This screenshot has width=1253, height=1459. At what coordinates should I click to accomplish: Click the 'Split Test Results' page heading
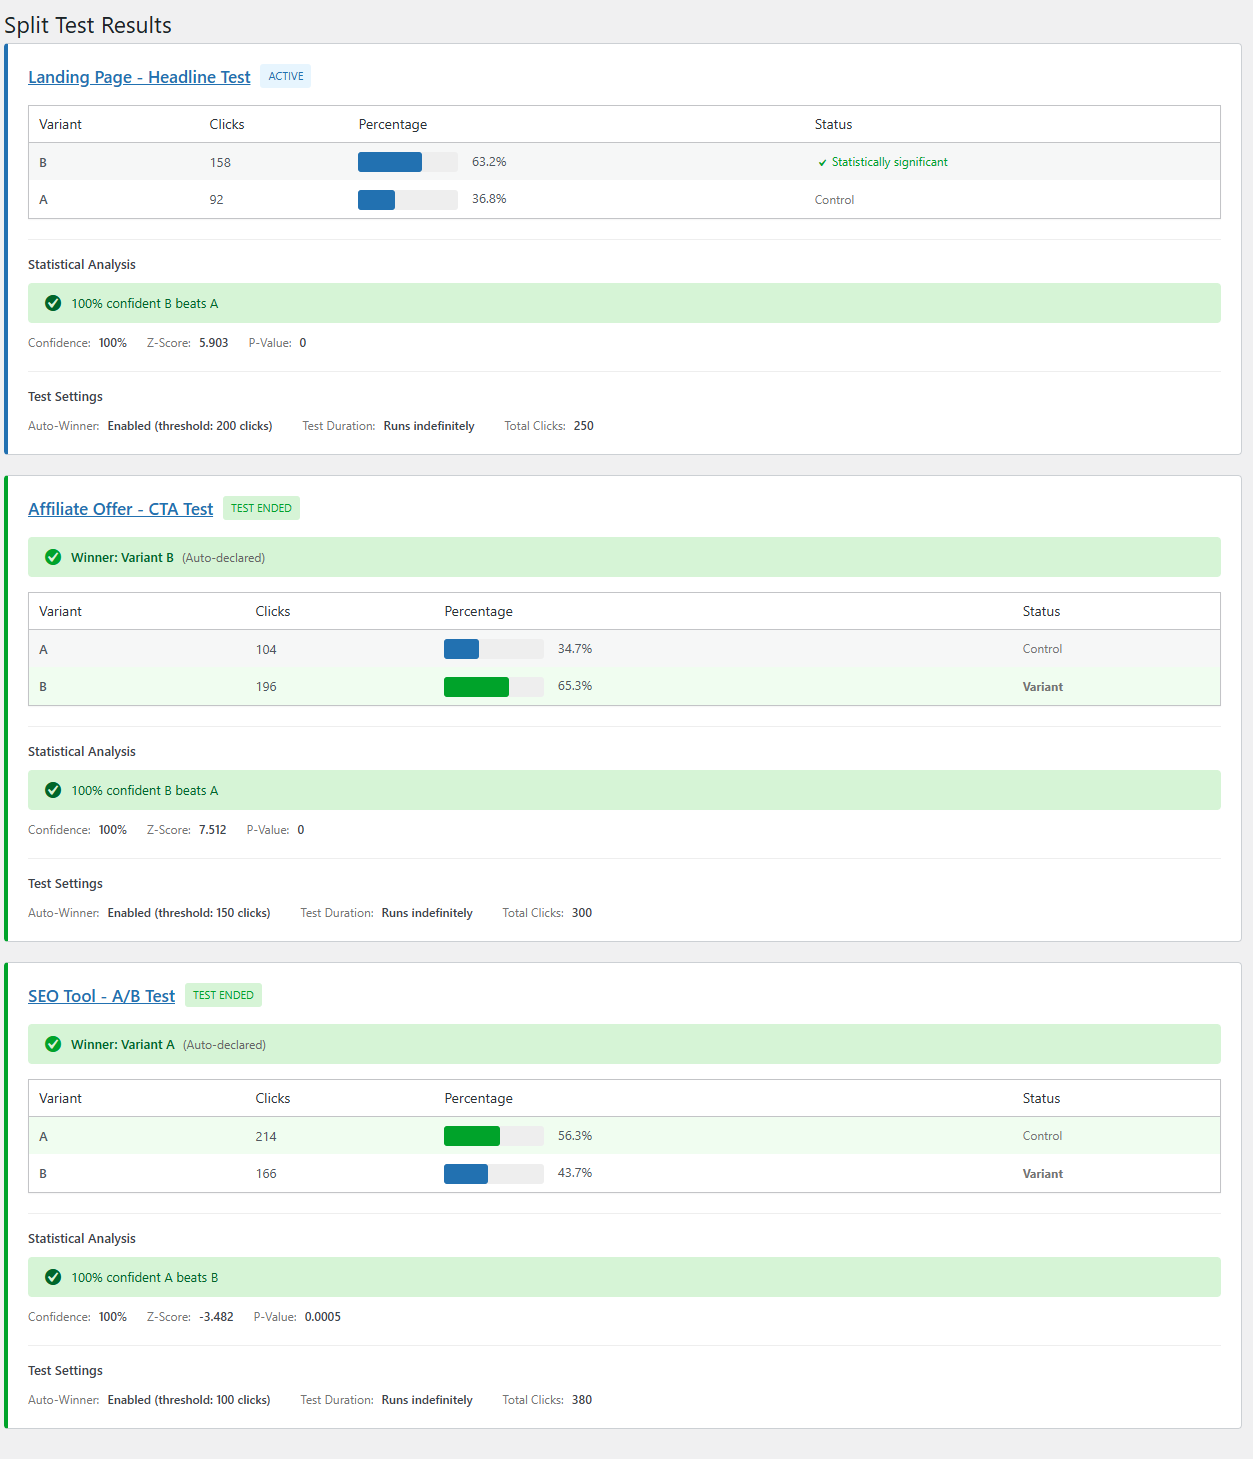point(89,25)
